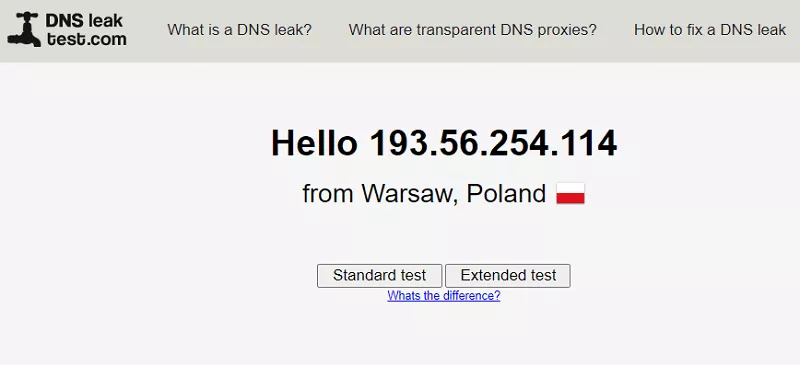
Task: Click the "test.com" part of the logo
Action: tap(86, 38)
